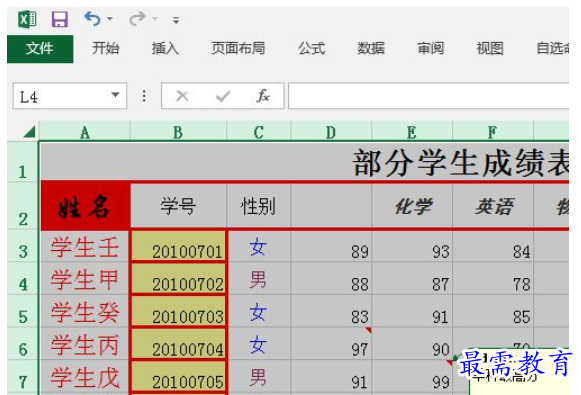Select row 2 header
Screen dimensions: 581x395
point(23,206)
